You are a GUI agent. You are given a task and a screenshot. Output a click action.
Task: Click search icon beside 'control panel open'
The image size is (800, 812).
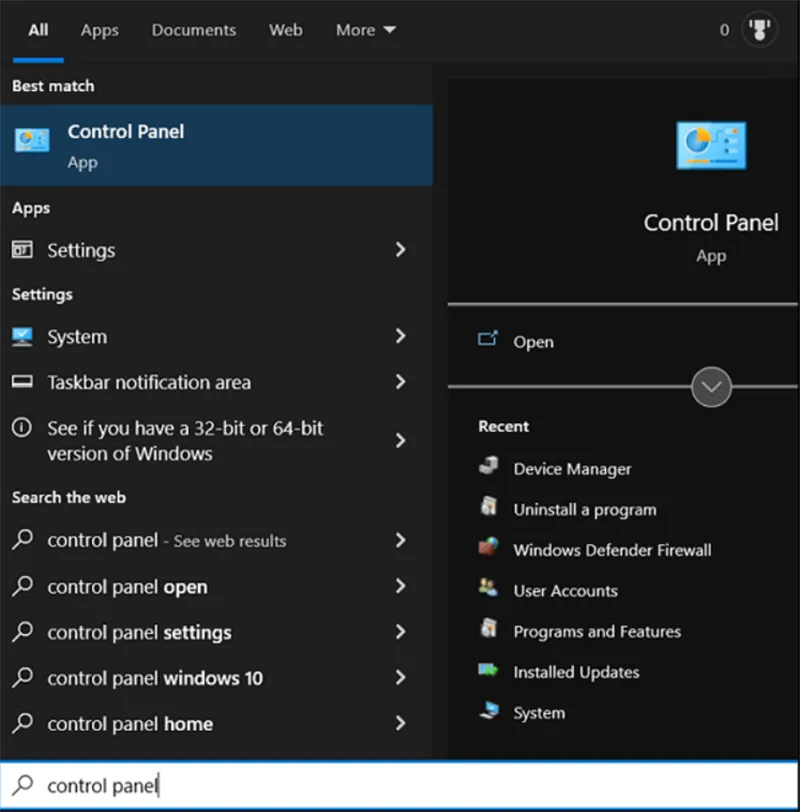pos(23,586)
